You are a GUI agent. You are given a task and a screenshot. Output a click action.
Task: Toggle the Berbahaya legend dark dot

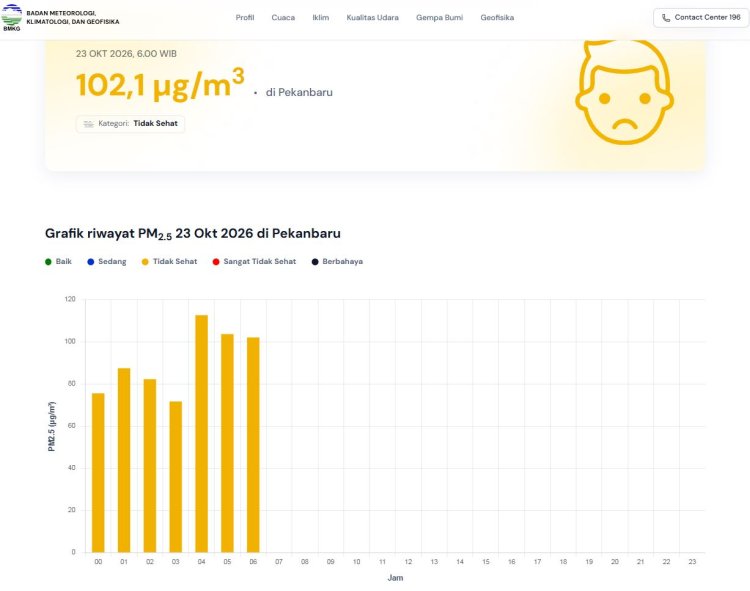(x=315, y=262)
